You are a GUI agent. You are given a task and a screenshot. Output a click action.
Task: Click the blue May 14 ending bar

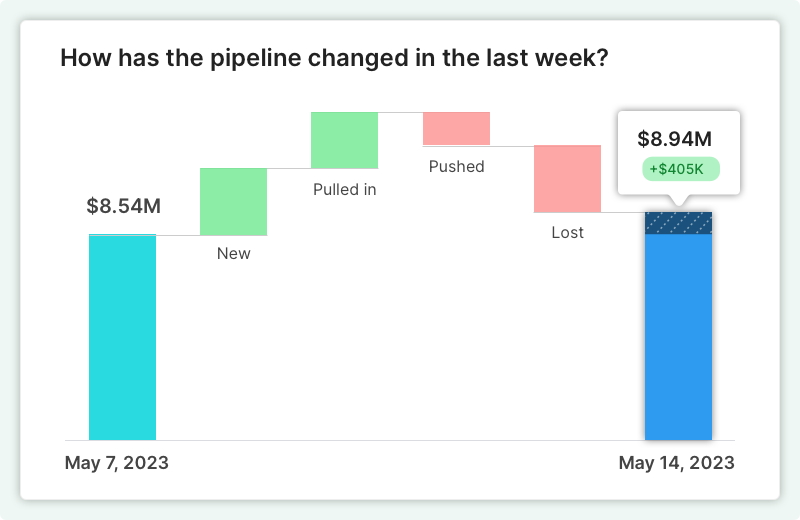coord(678,337)
